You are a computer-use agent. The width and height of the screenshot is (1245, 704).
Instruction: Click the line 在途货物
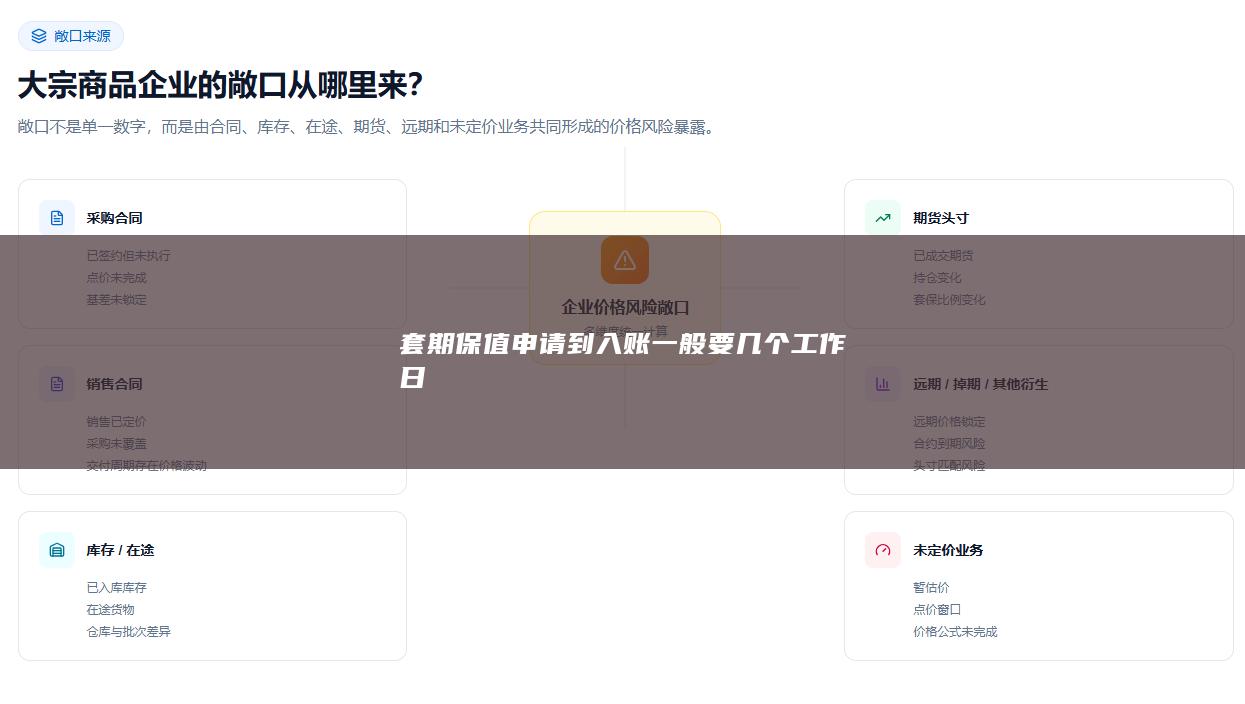(x=111, y=610)
